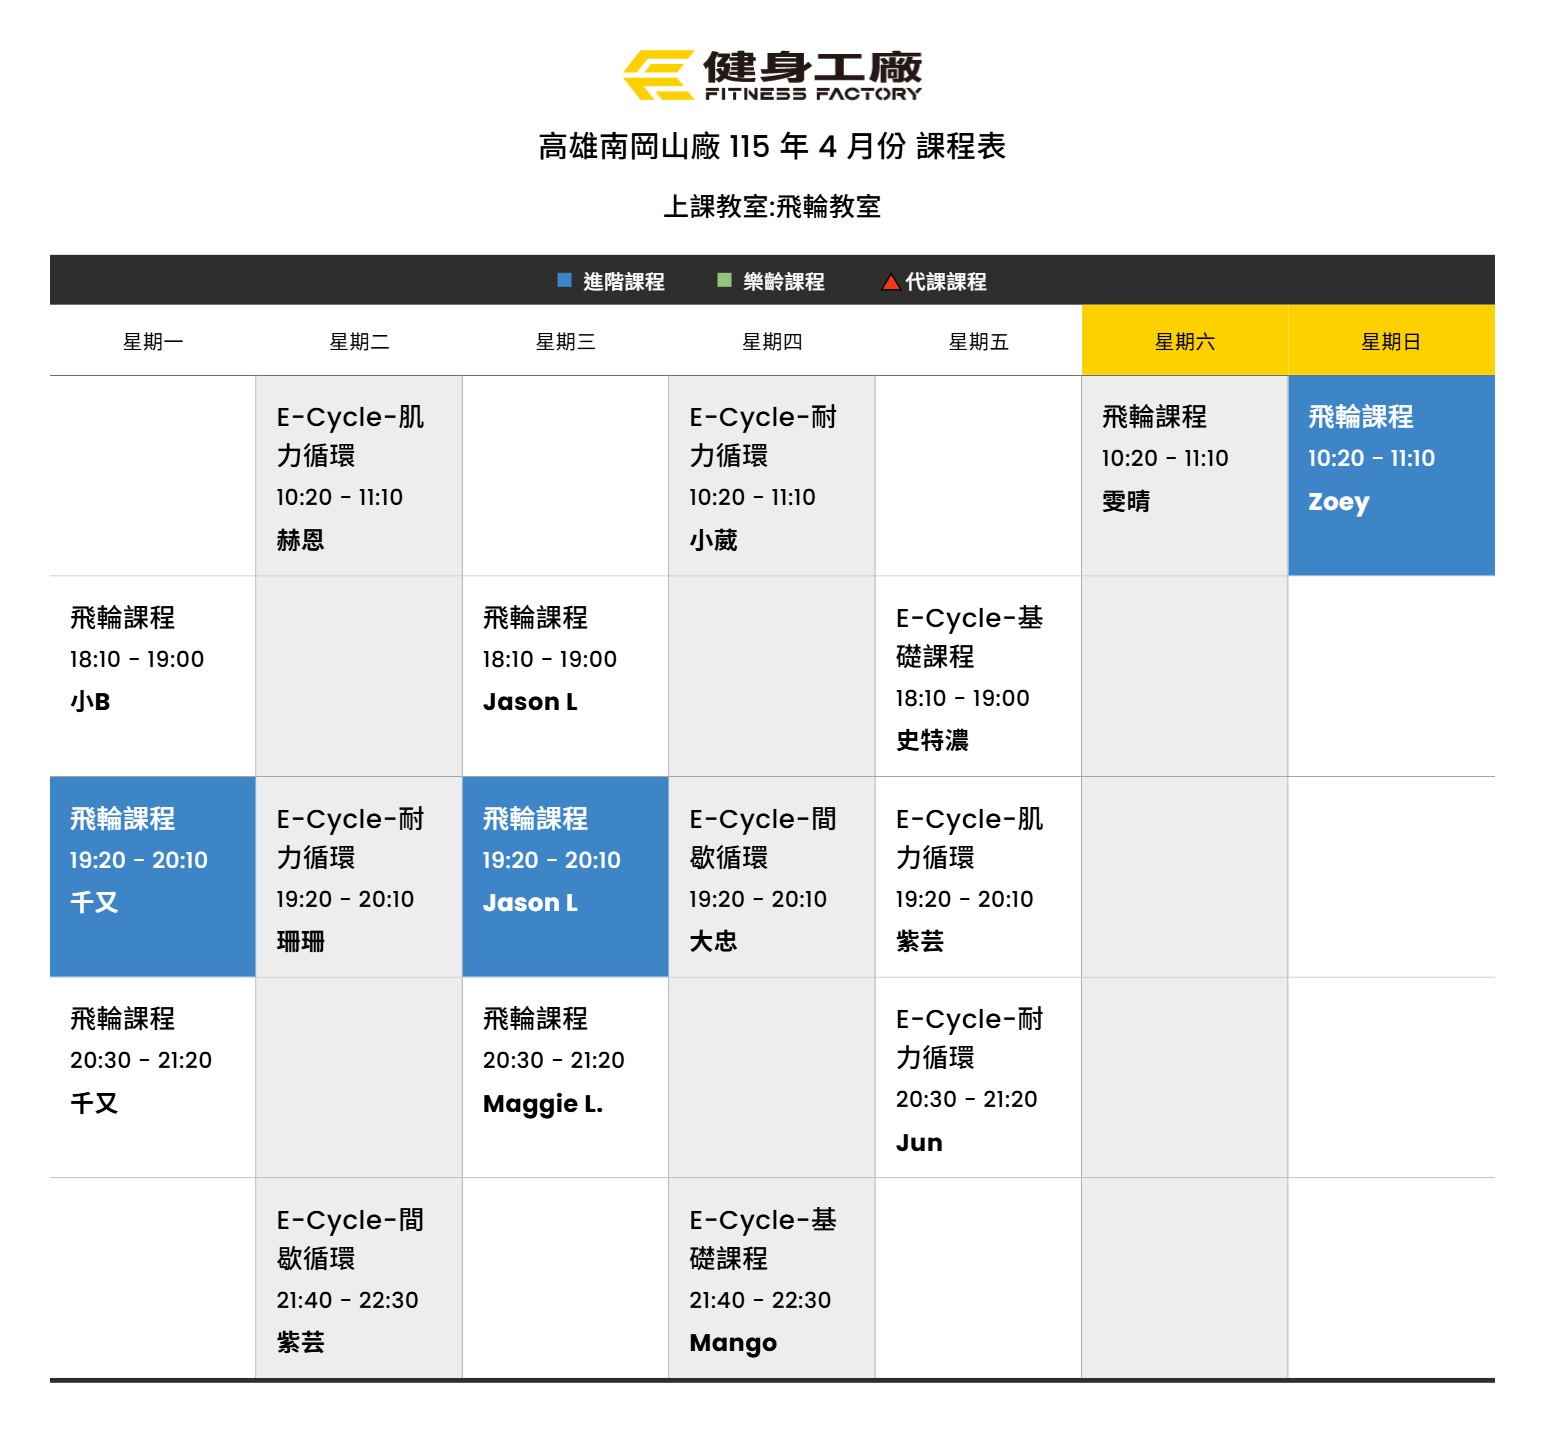Click the Fitness Factory logo

[x=772, y=76]
